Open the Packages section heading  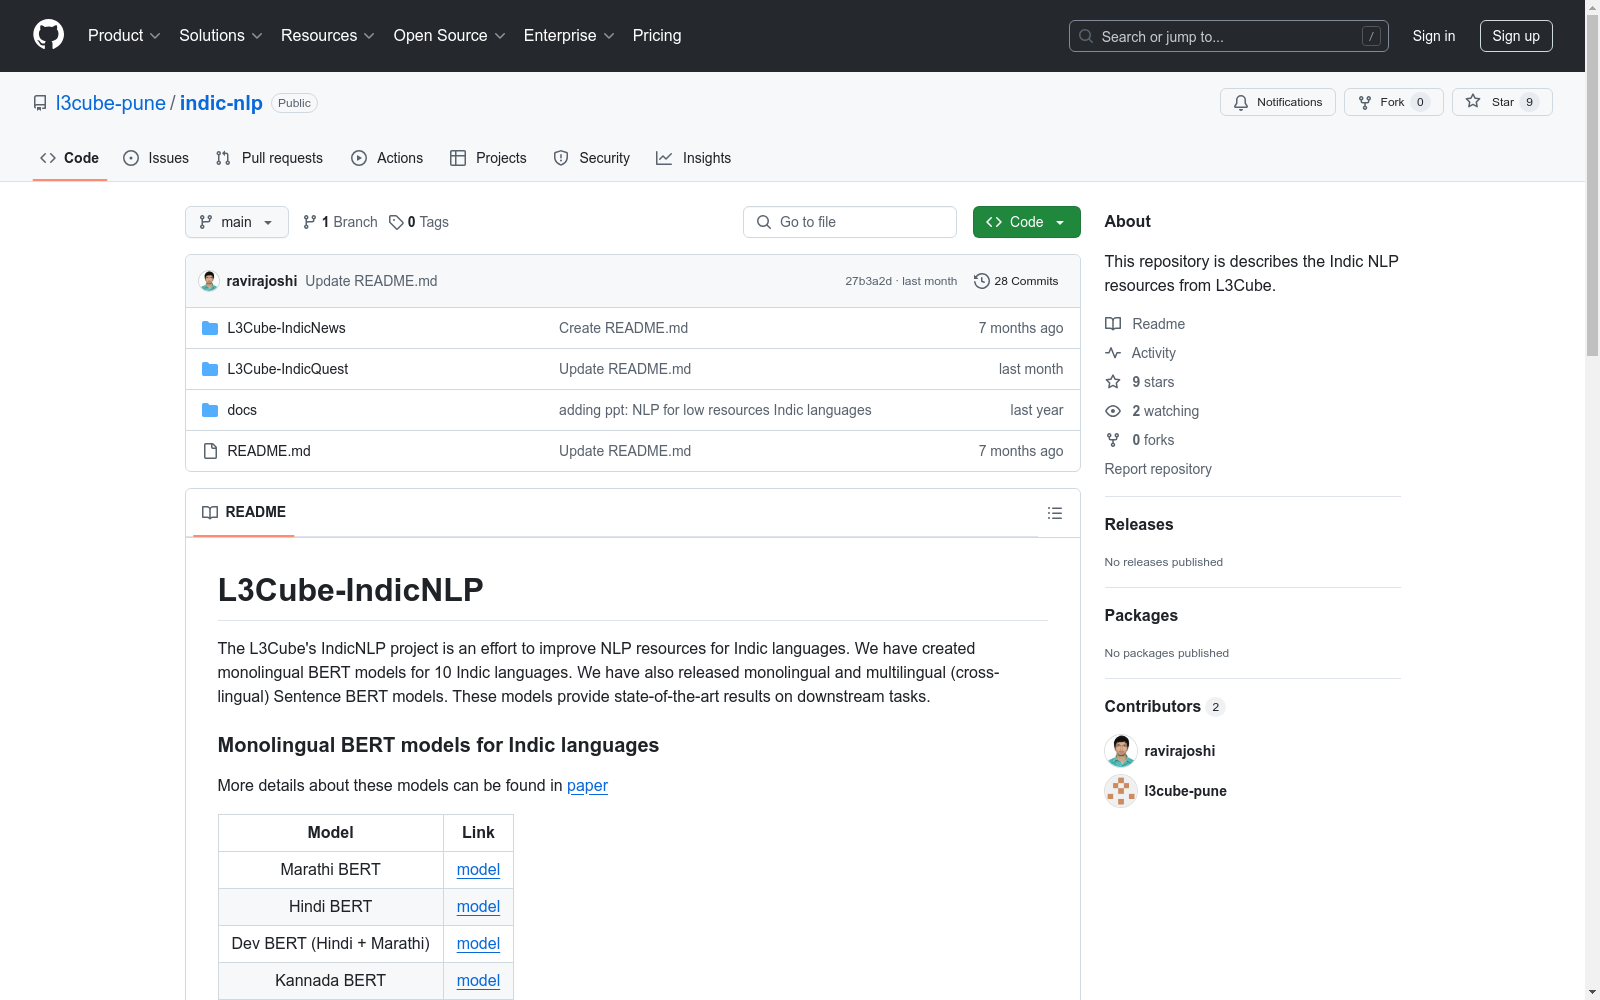(x=1141, y=615)
